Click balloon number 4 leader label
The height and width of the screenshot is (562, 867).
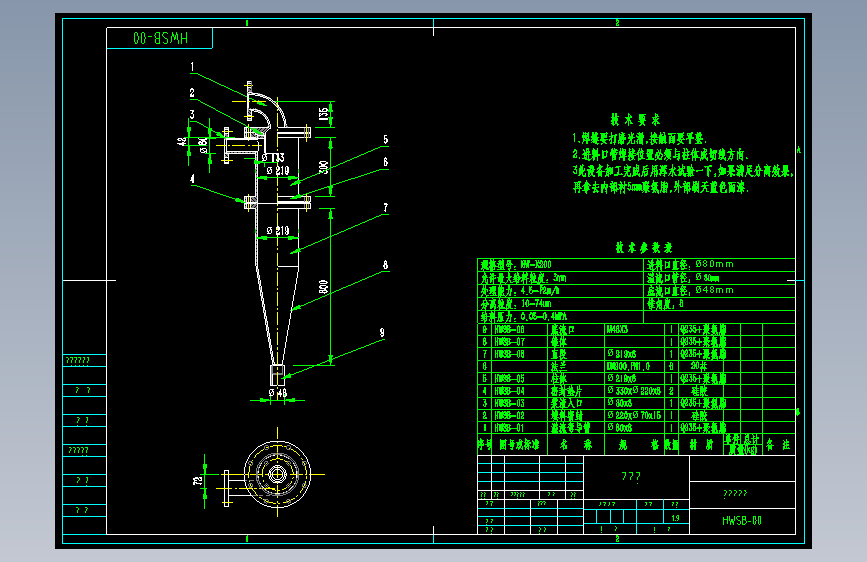coord(192,179)
